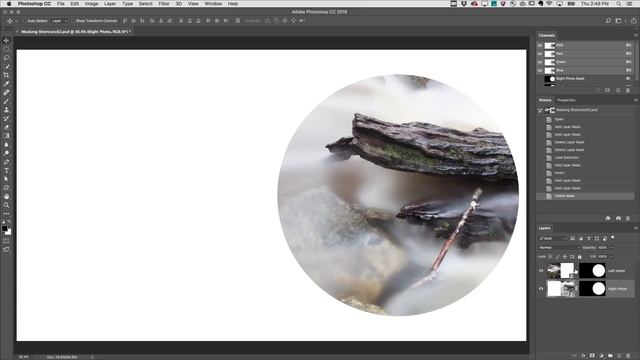Enable Auto-Select checkbox
This screenshot has height=360, width=640.
pyautogui.click(x=24, y=21)
